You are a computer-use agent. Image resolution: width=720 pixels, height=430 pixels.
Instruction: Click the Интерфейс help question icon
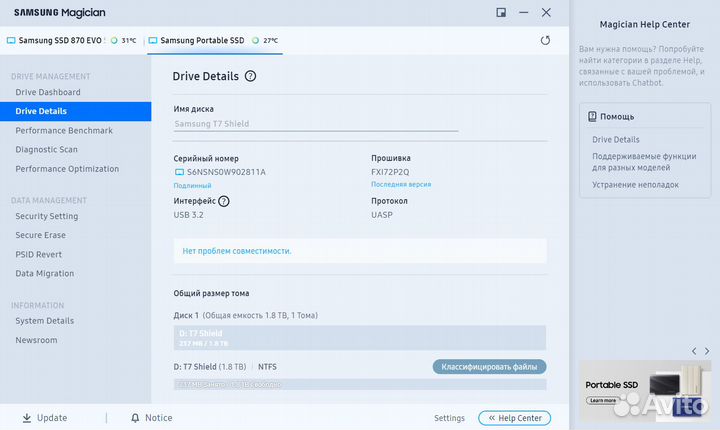click(224, 201)
